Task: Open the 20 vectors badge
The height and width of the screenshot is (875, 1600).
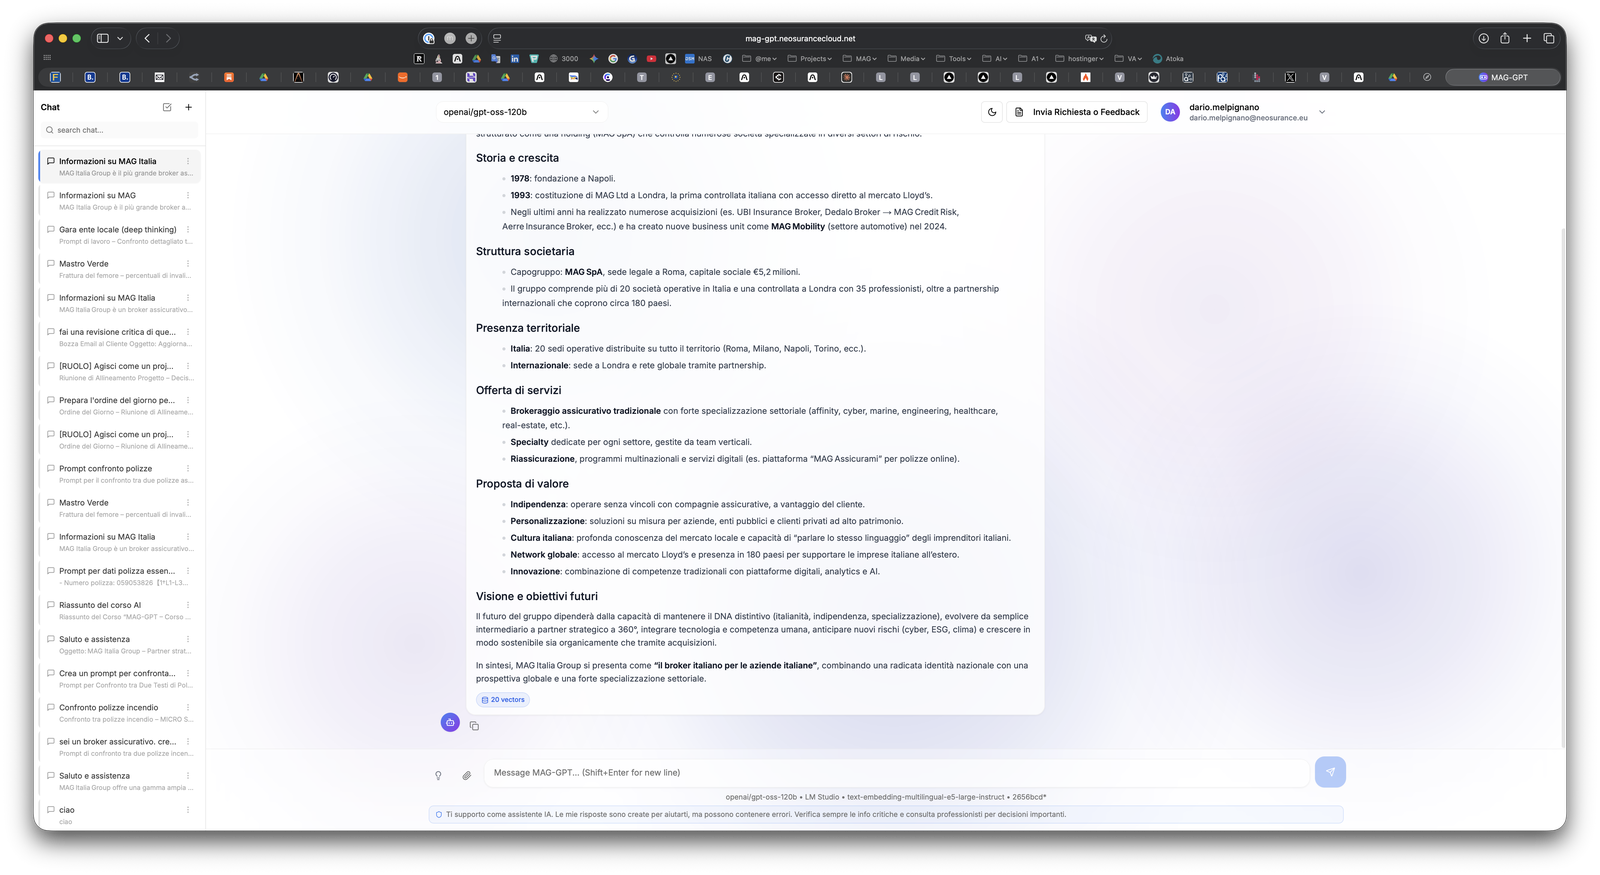Action: tap(503, 700)
